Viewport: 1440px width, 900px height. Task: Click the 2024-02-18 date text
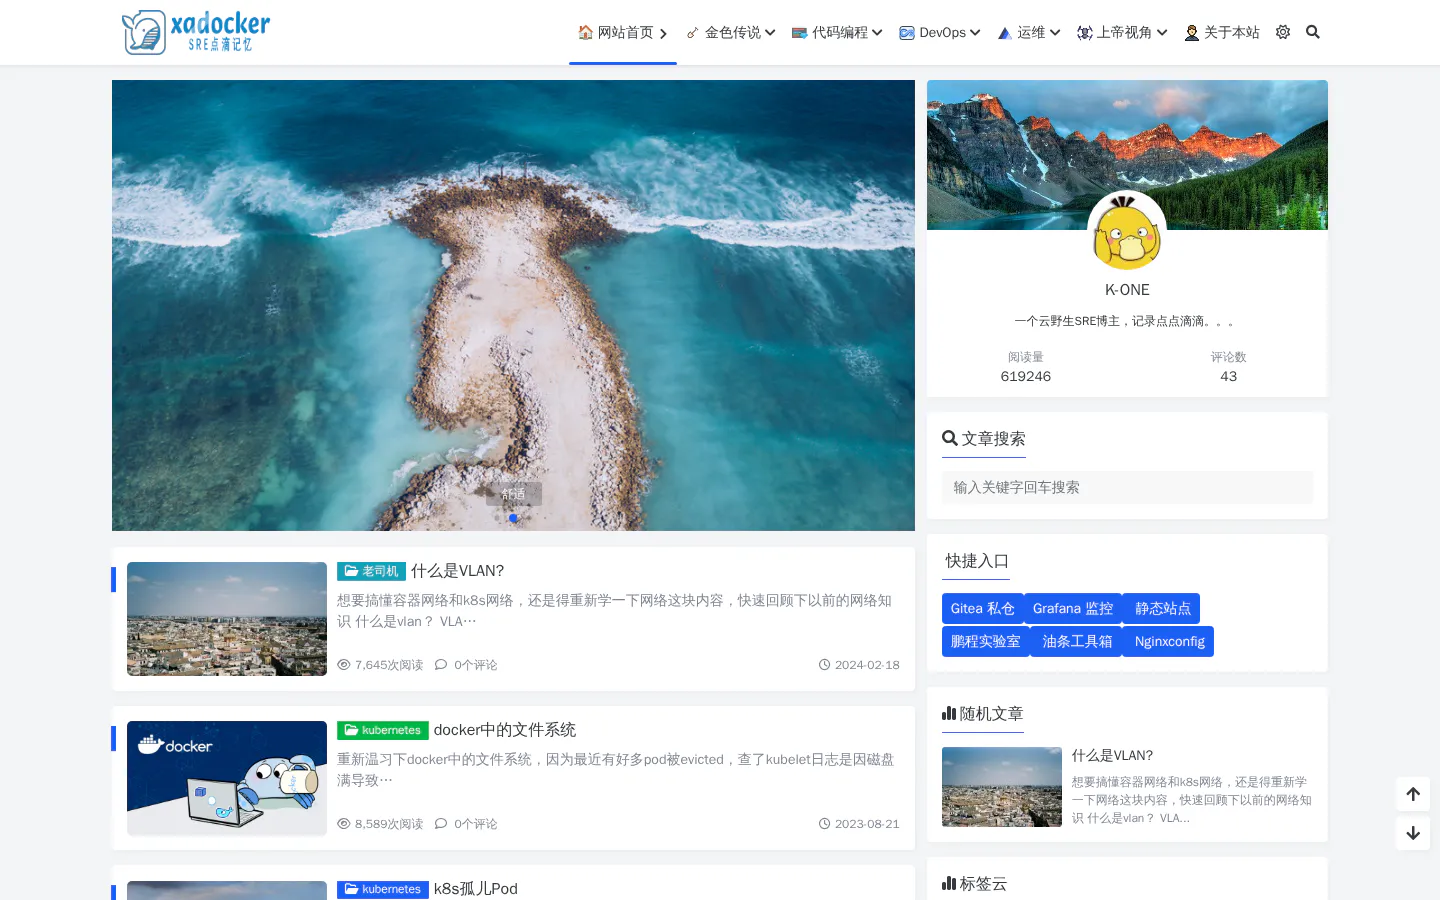[x=867, y=665]
